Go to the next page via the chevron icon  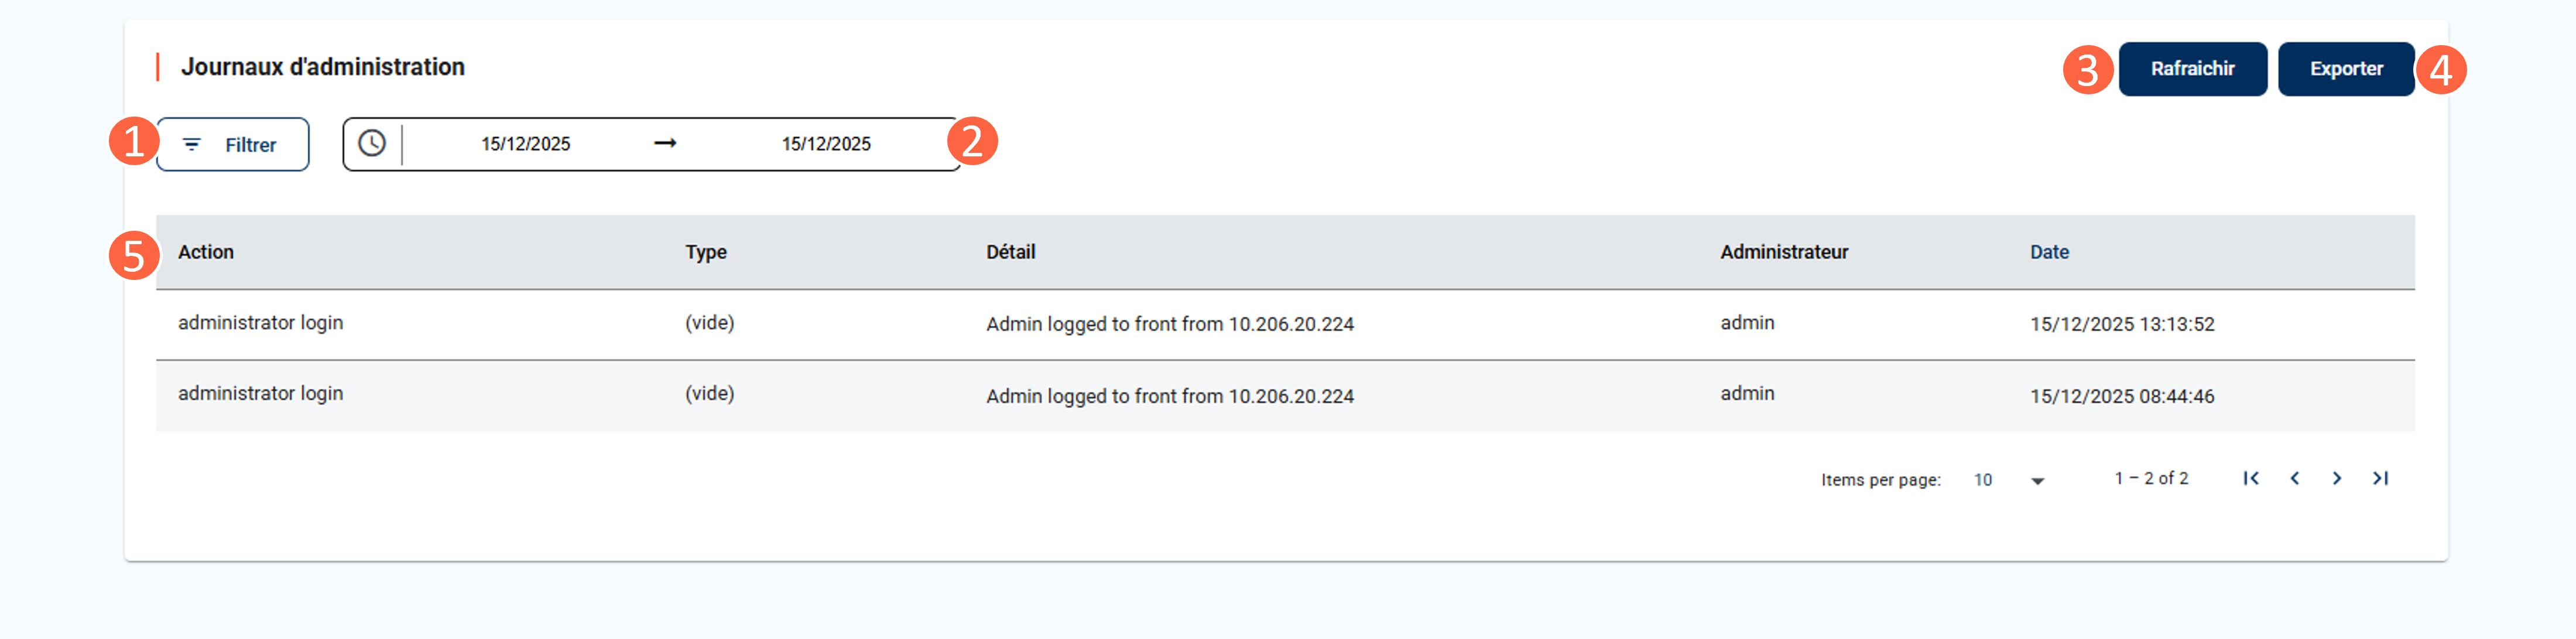tap(2337, 479)
